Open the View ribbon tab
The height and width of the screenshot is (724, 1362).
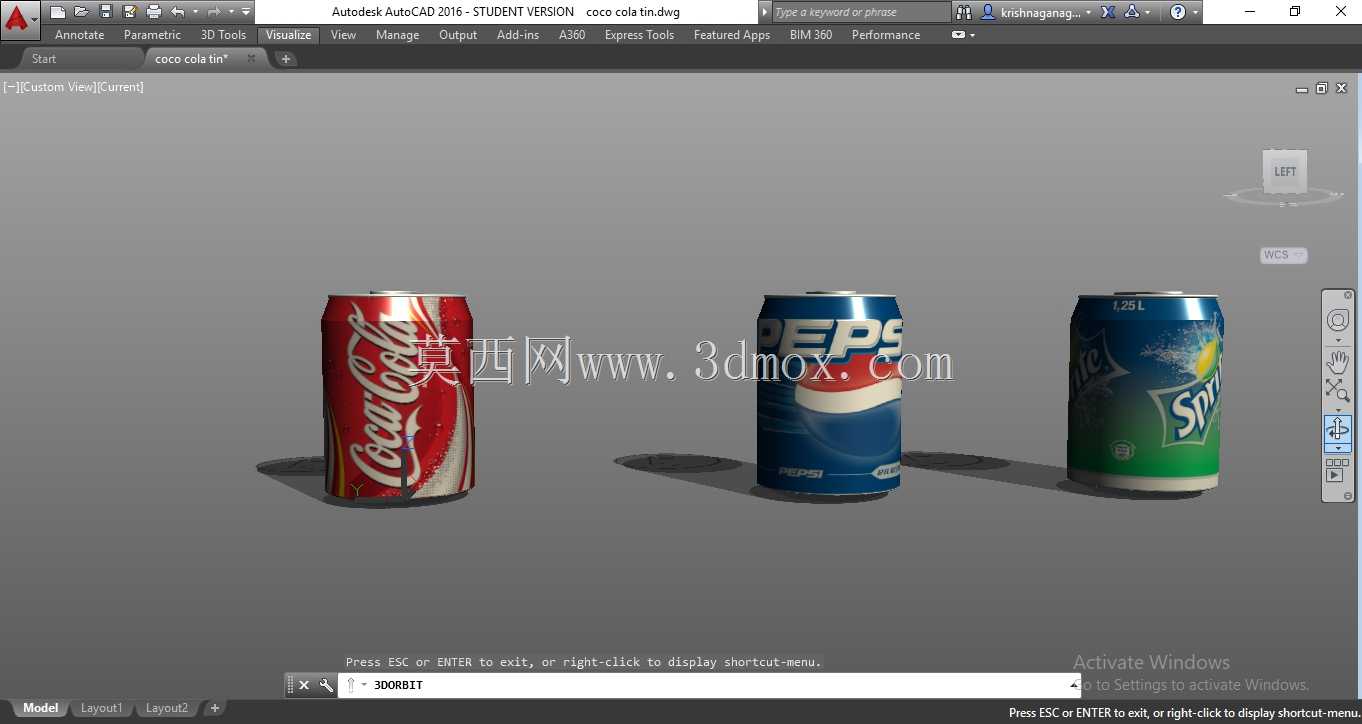[343, 35]
